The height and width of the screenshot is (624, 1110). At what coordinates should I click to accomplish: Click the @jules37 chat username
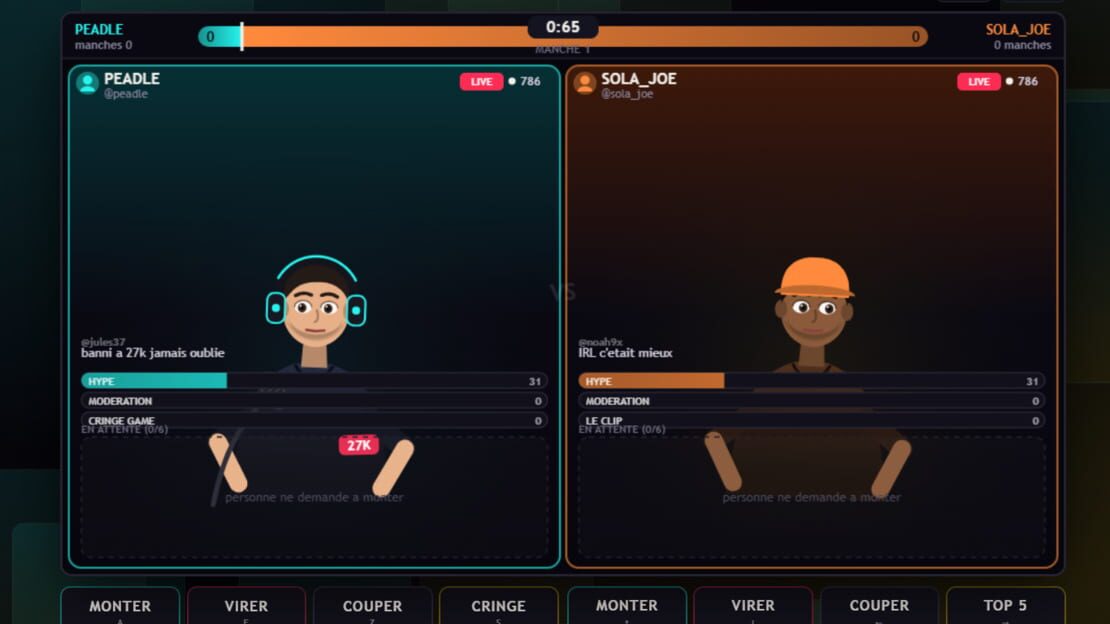103,341
